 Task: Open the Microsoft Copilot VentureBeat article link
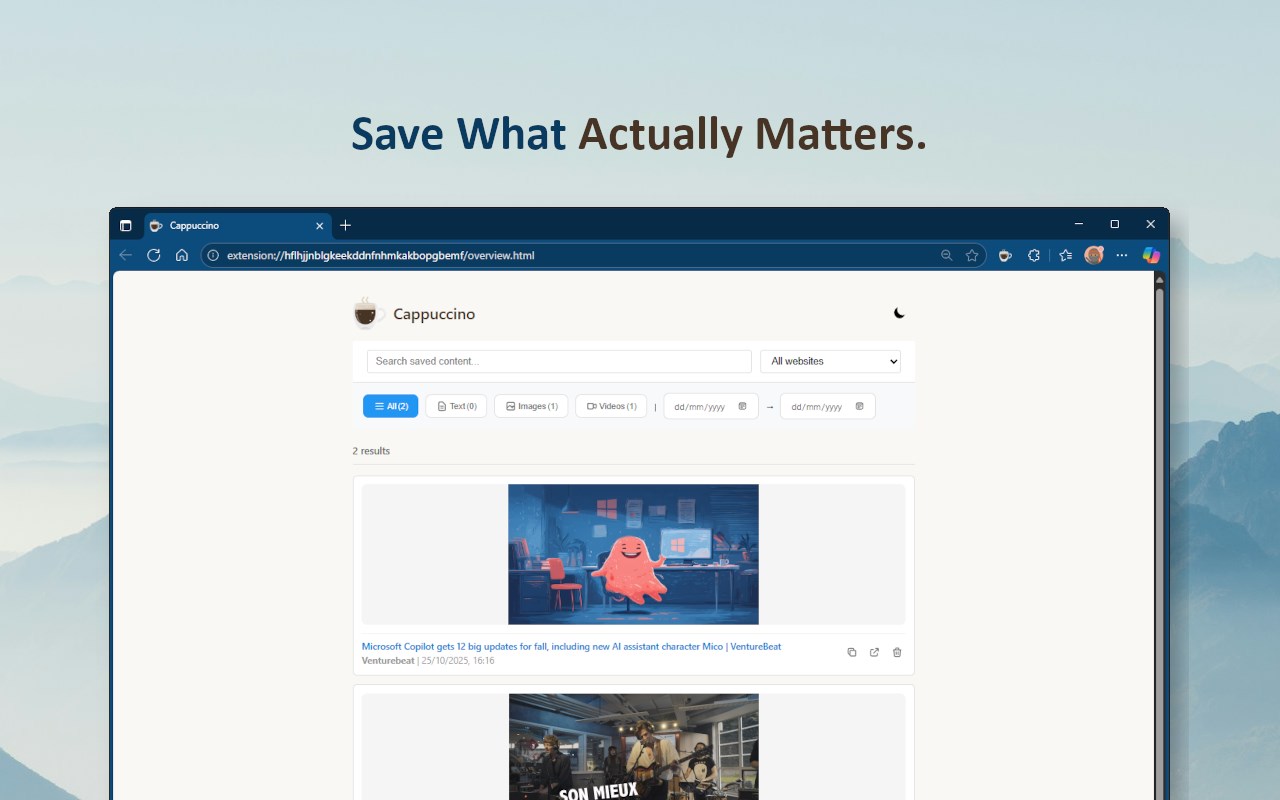click(x=571, y=647)
